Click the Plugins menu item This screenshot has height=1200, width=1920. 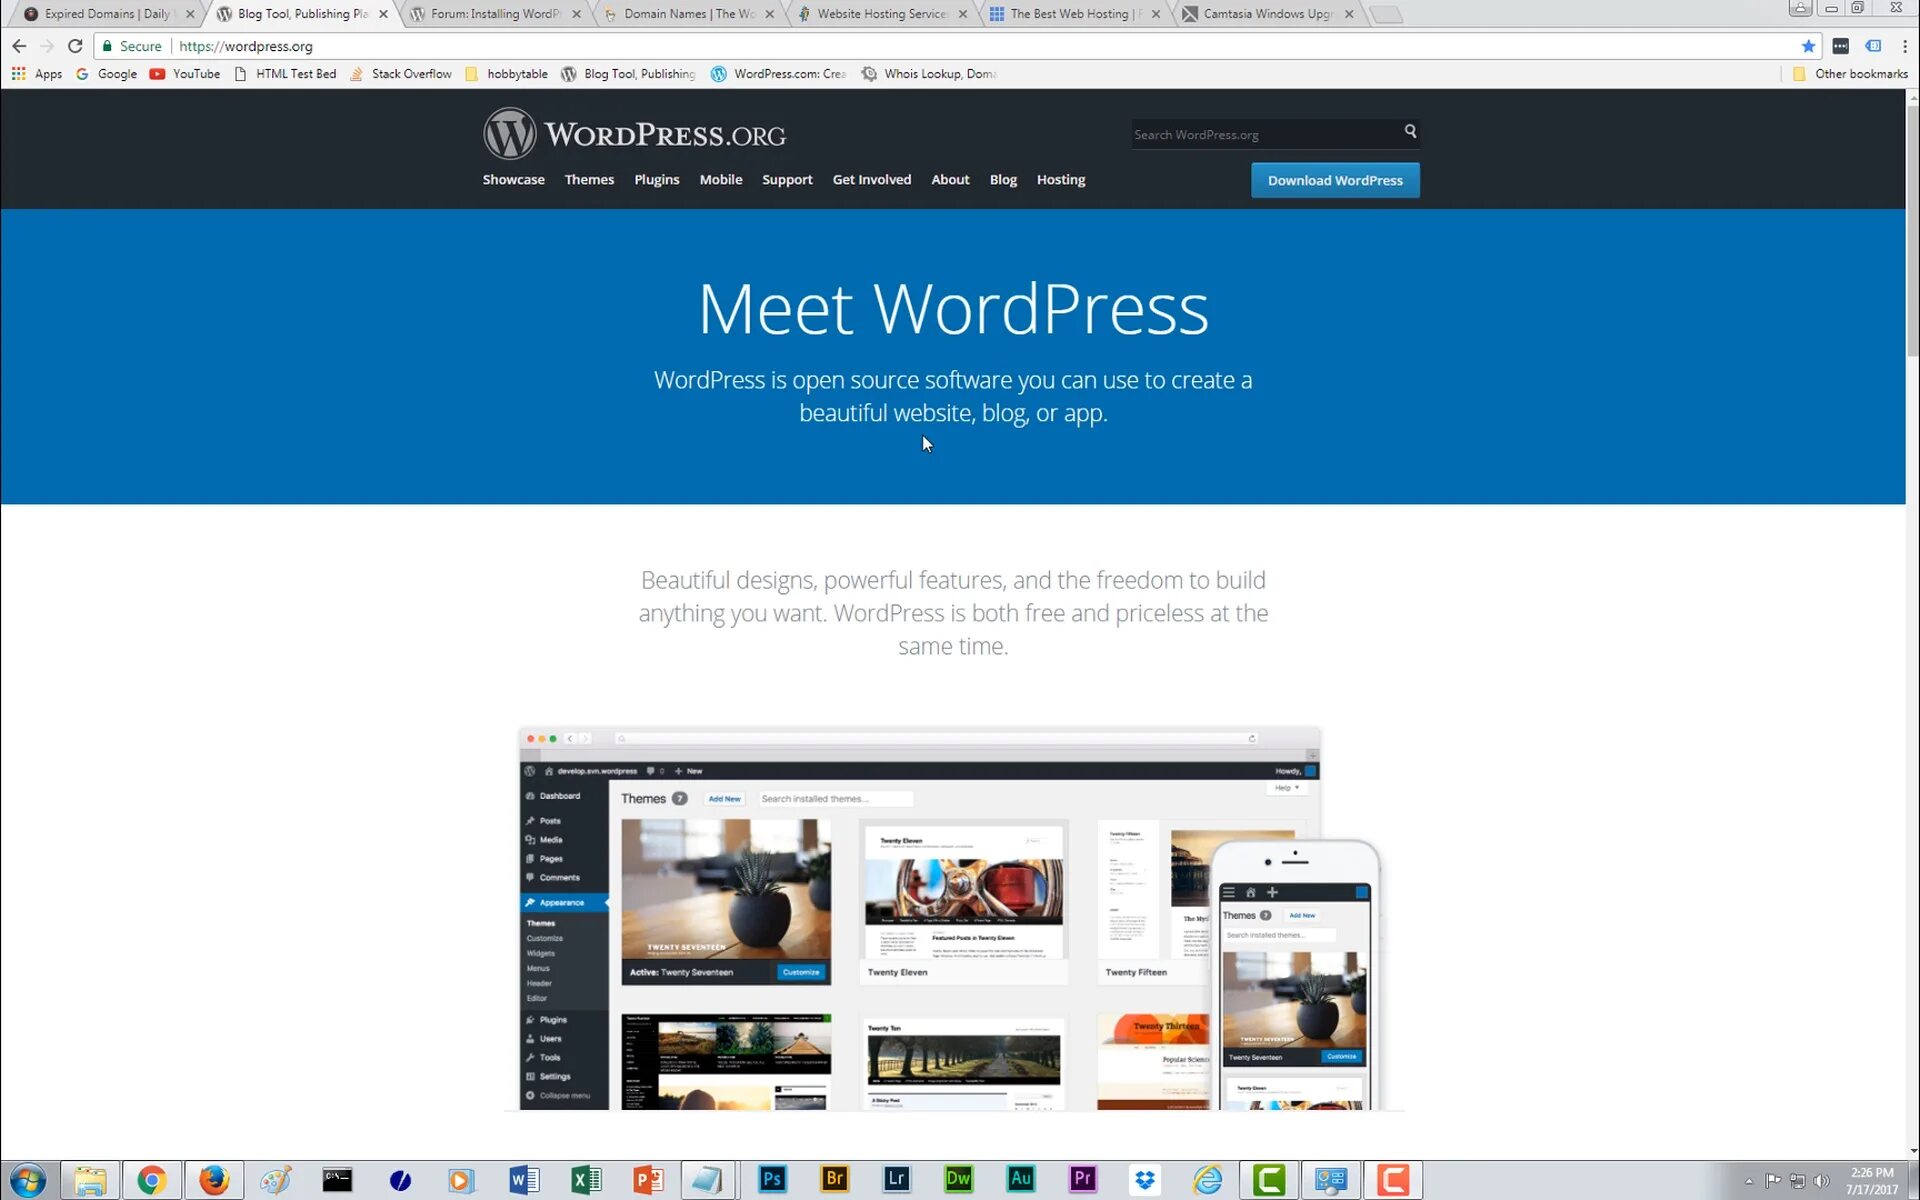[655, 178]
